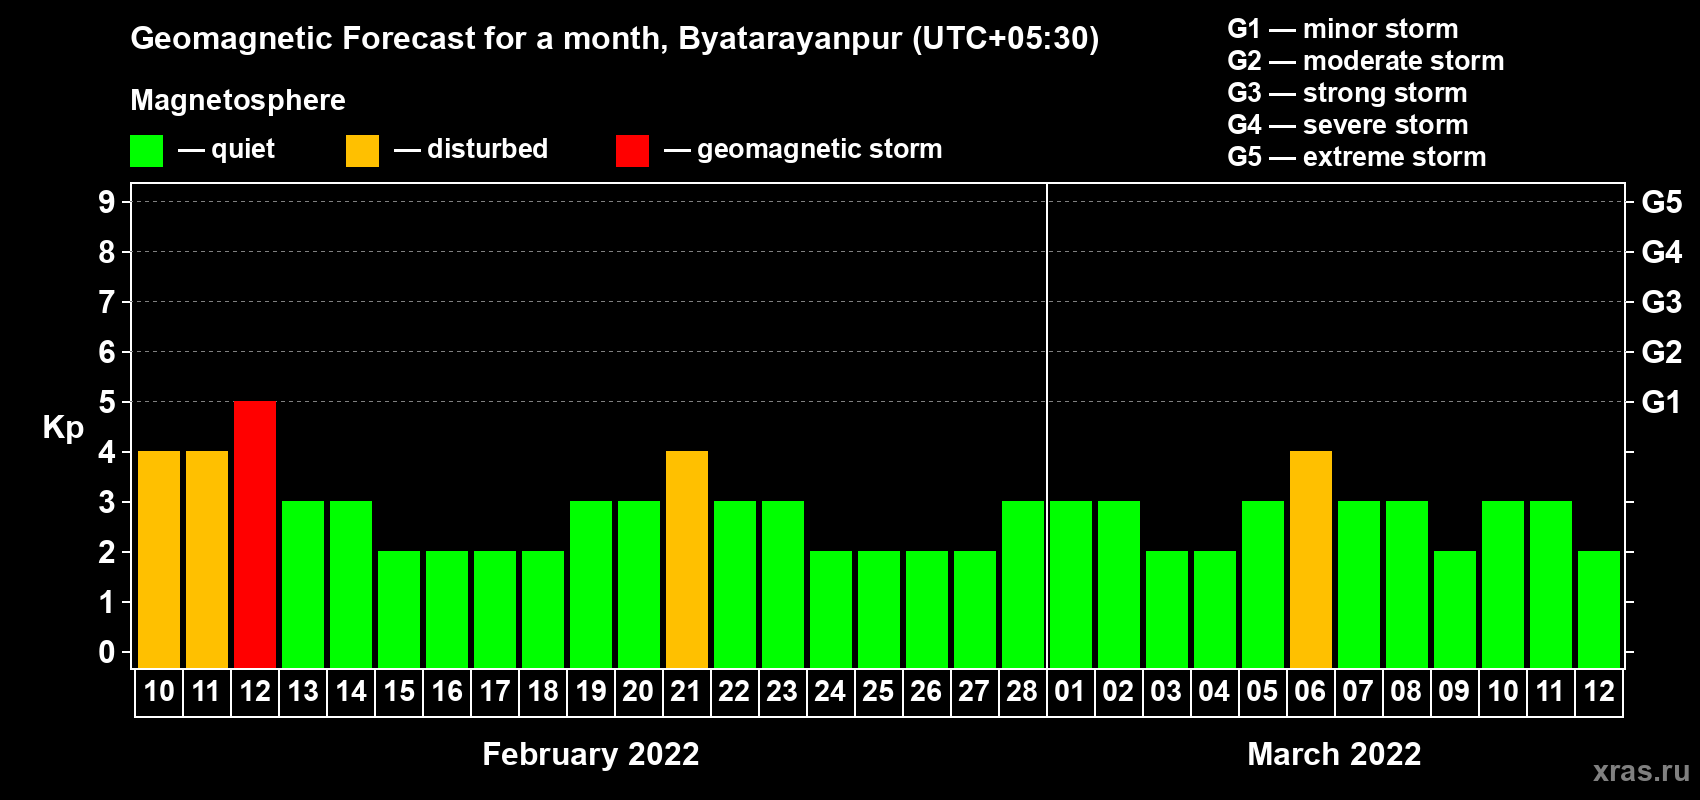Select the green bar for February 28

click(x=1023, y=585)
